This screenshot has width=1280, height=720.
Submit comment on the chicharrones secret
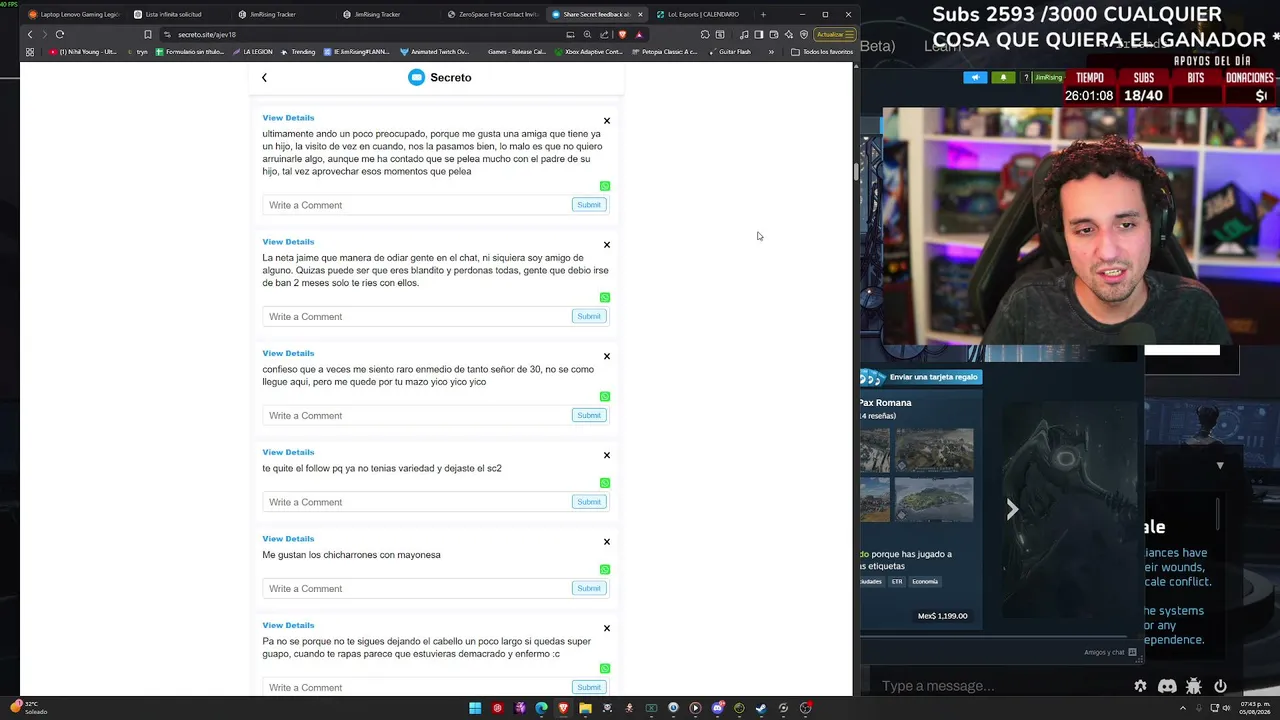[x=589, y=588]
